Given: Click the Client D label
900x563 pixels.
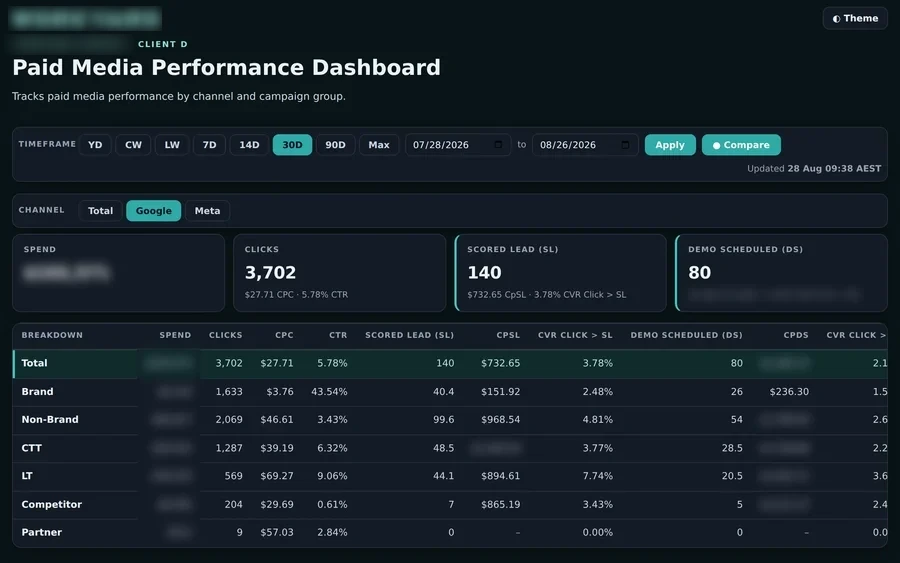Looking at the screenshot, I should point(162,44).
